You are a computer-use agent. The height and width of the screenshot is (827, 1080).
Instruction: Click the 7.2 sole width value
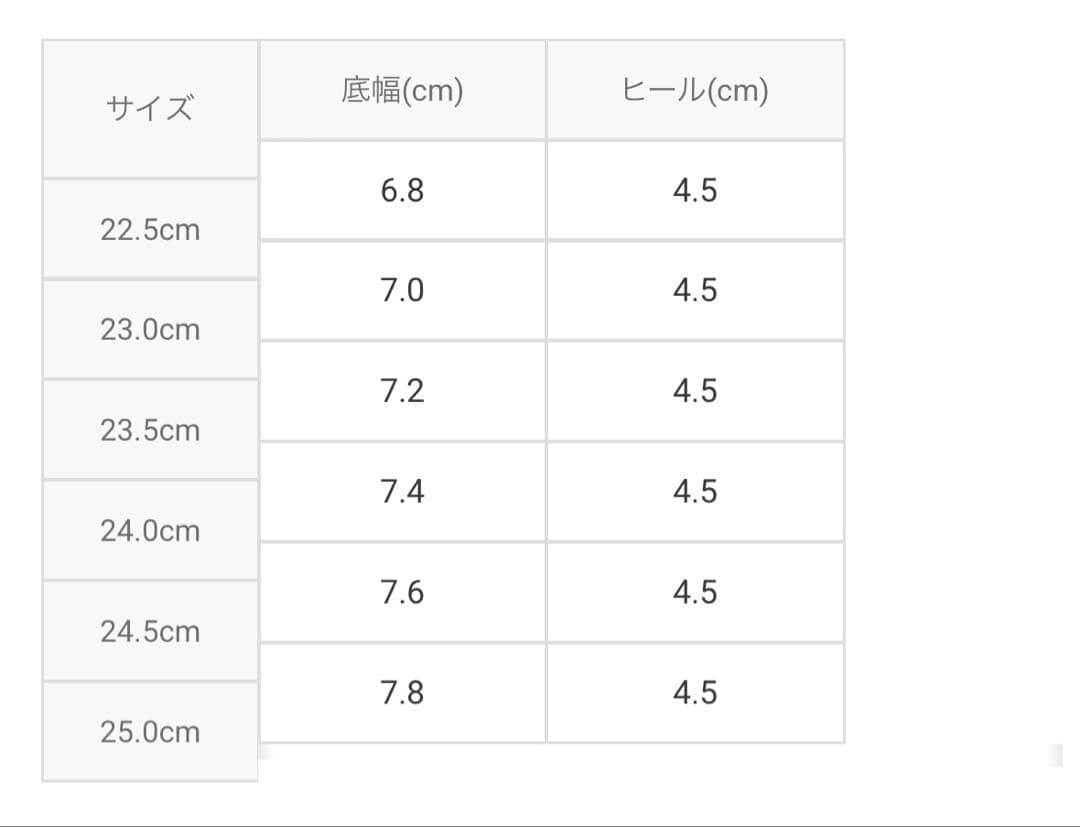402,391
